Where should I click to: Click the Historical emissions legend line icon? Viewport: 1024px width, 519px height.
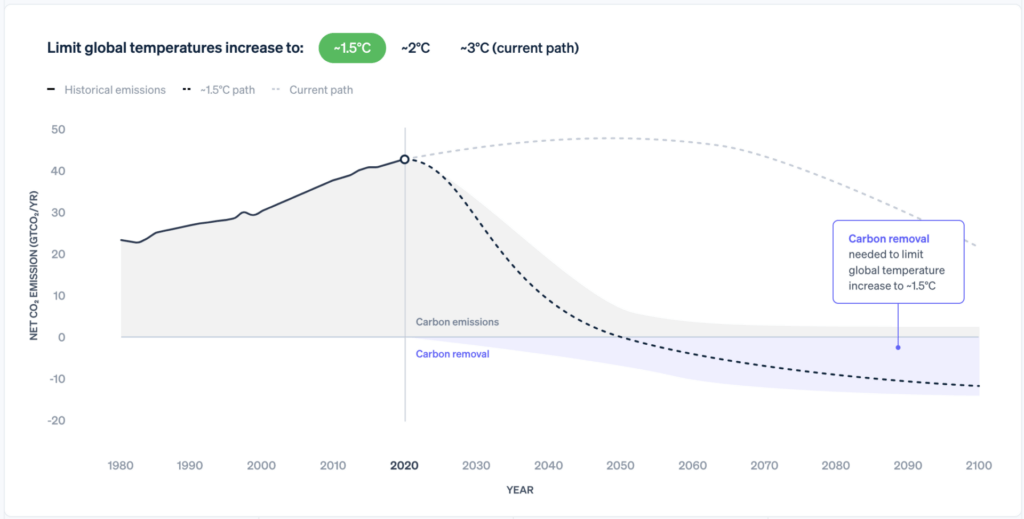pyautogui.click(x=50, y=90)
